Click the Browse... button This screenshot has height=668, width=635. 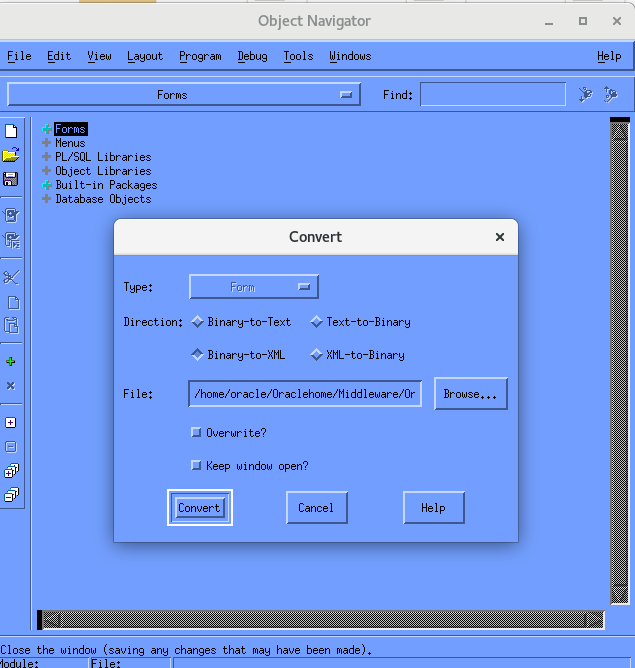coord(471,394)
